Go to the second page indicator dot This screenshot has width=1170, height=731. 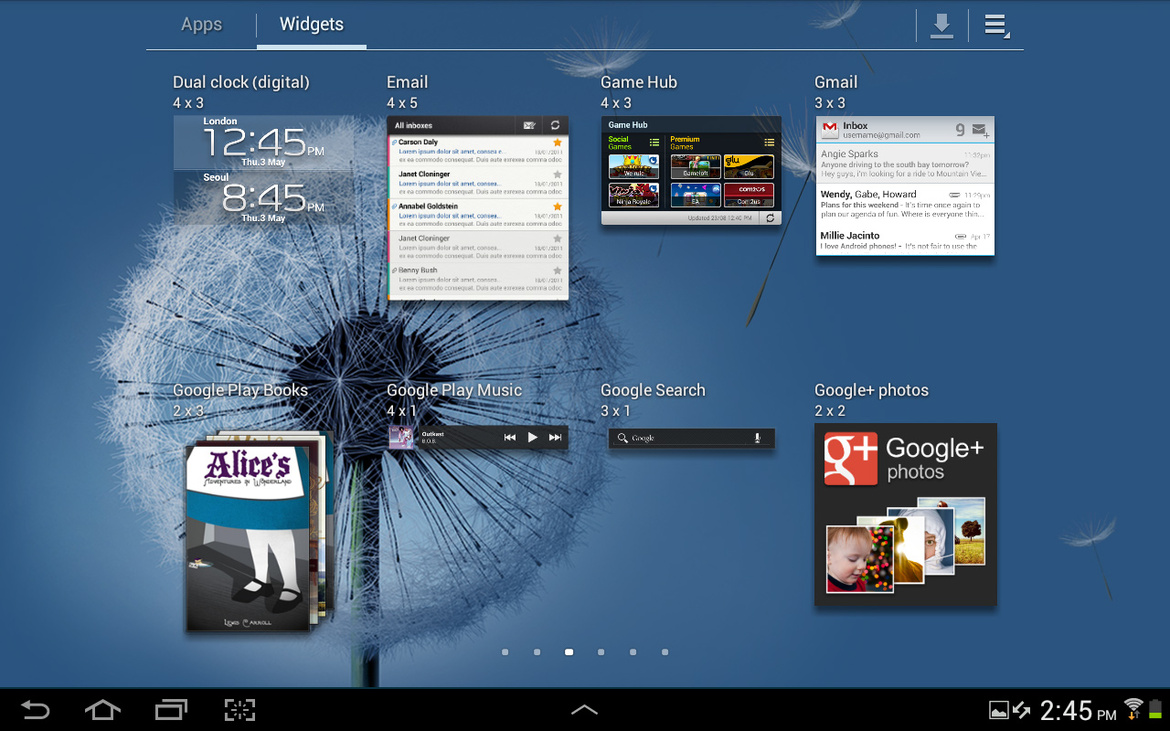pos(537,652)
